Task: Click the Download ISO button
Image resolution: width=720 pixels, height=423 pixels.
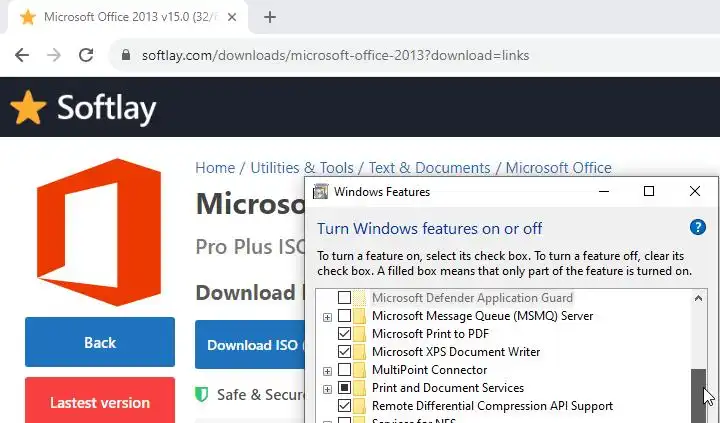Action: 250,345
